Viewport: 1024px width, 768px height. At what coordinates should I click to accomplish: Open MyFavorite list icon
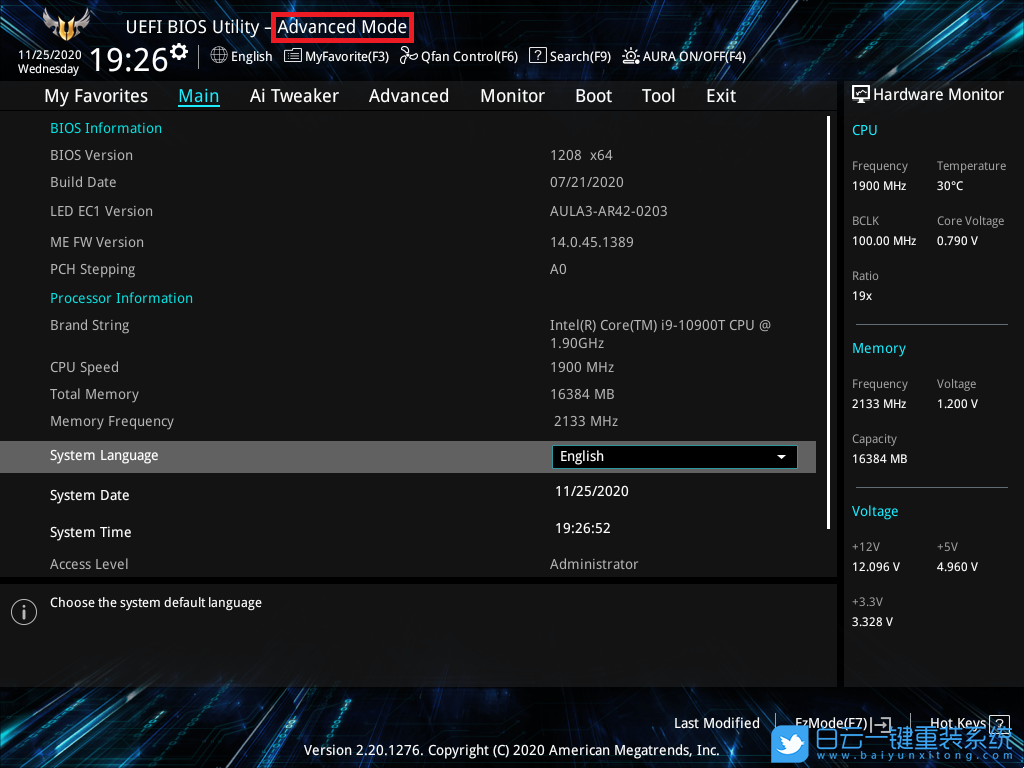pyautogui.click(x=292, y=56)
